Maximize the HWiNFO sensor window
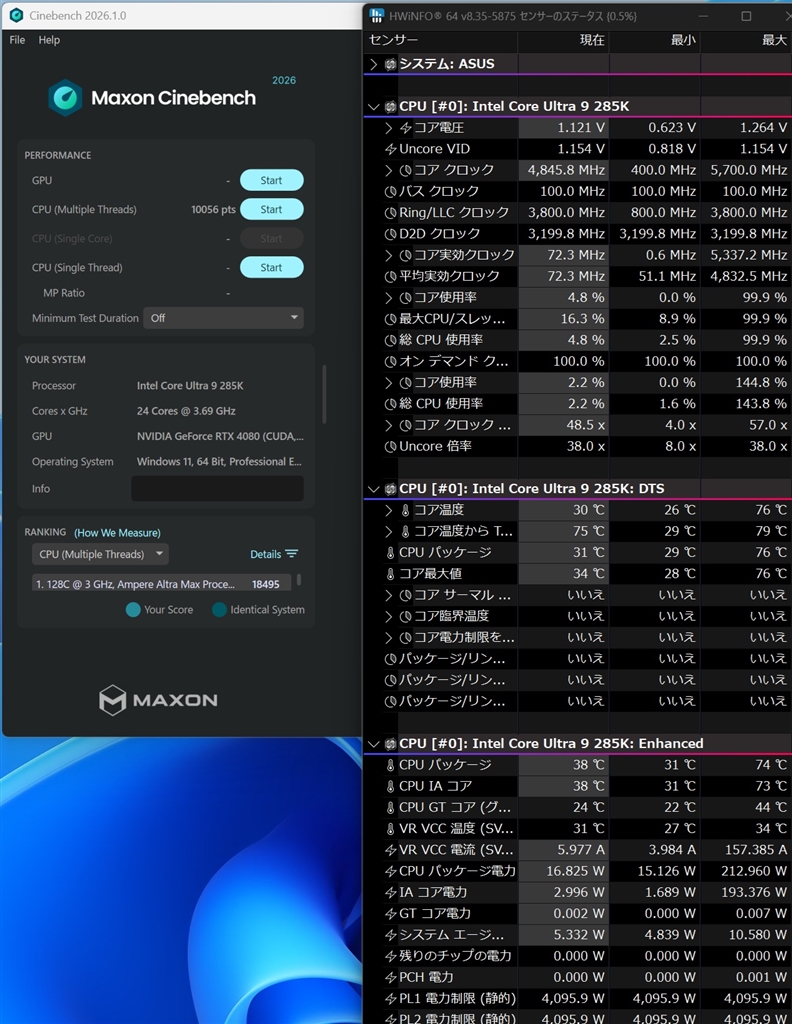This screenshot has width=792, height=1024. tap(746, 16)
